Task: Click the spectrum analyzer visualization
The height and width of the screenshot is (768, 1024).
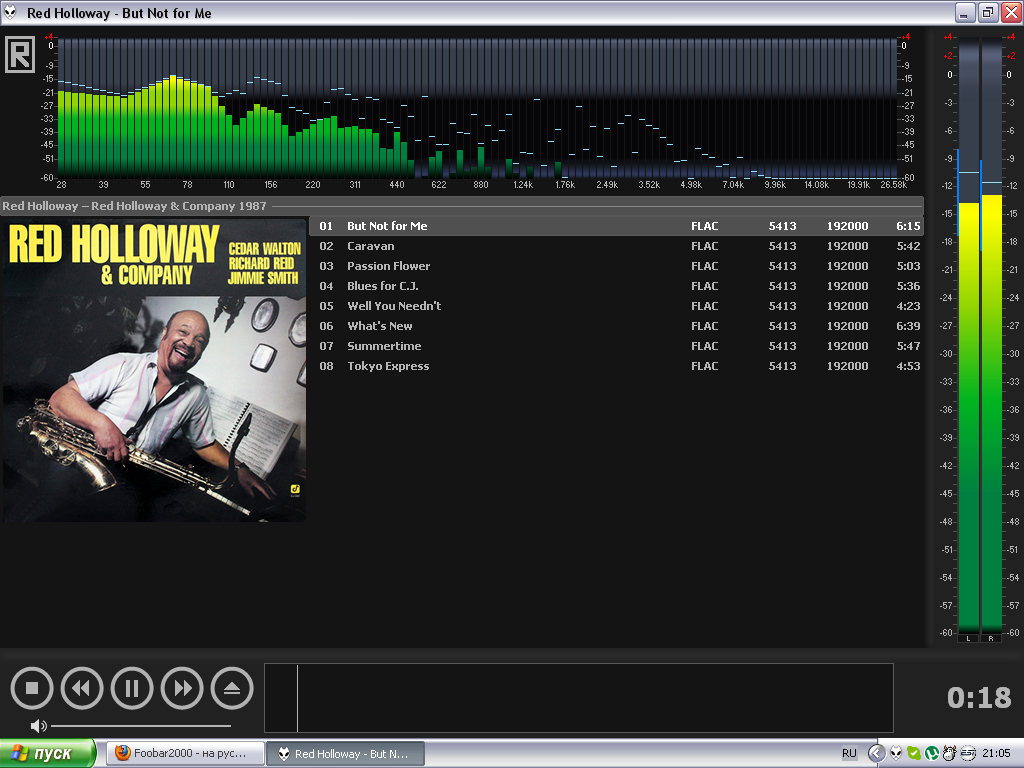Action: coord(478,108)
